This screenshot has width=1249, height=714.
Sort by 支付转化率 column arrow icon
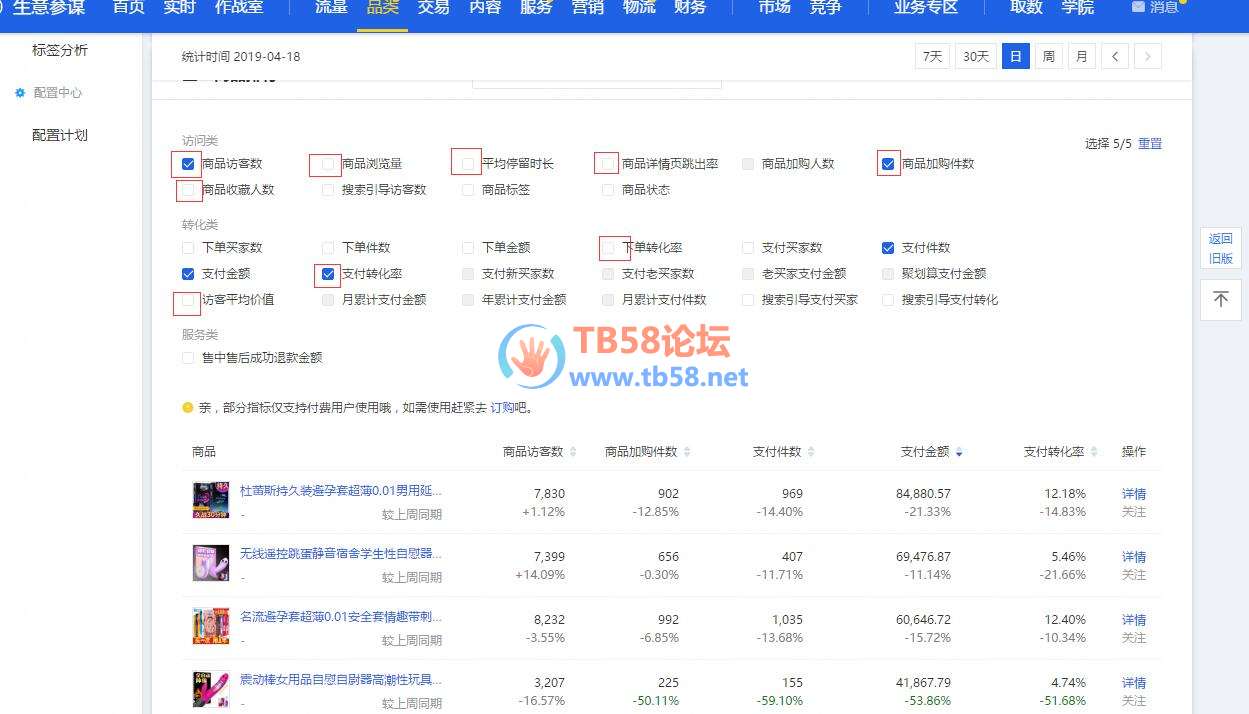(1093, 453)
